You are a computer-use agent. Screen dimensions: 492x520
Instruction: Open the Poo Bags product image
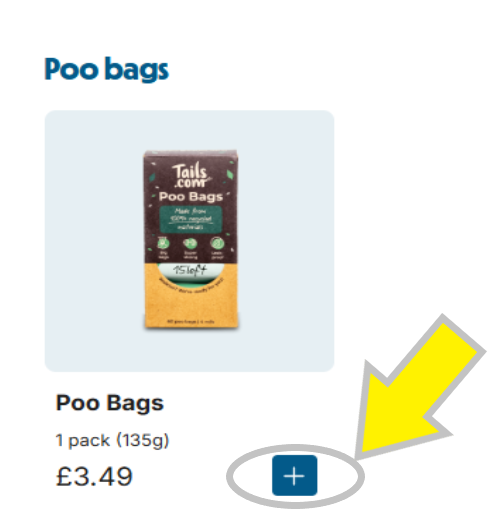[191, 239]
